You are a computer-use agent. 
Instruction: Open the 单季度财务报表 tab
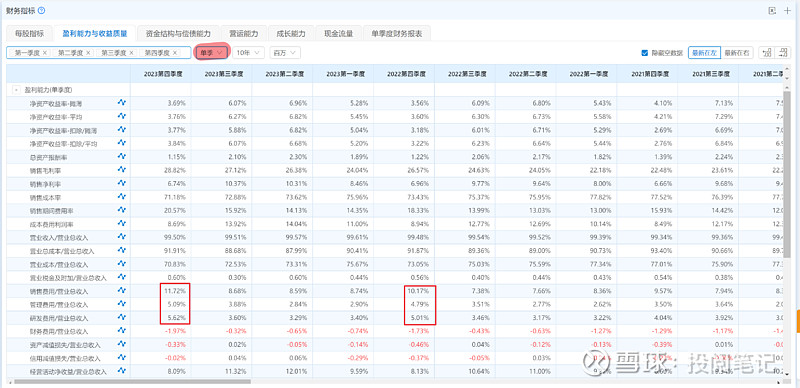(397, 34)
